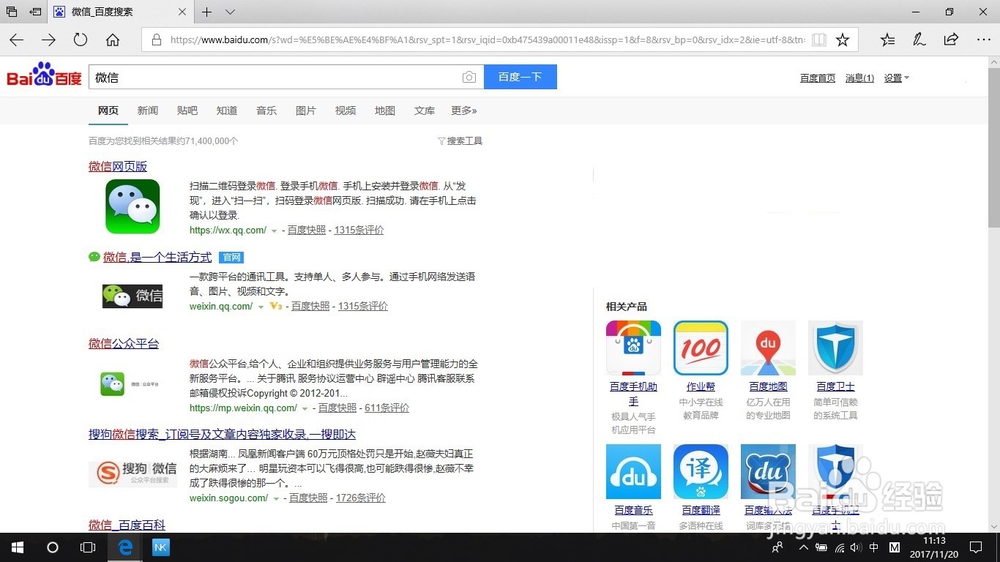Switch to the 音乐 tab

[266, 110]
